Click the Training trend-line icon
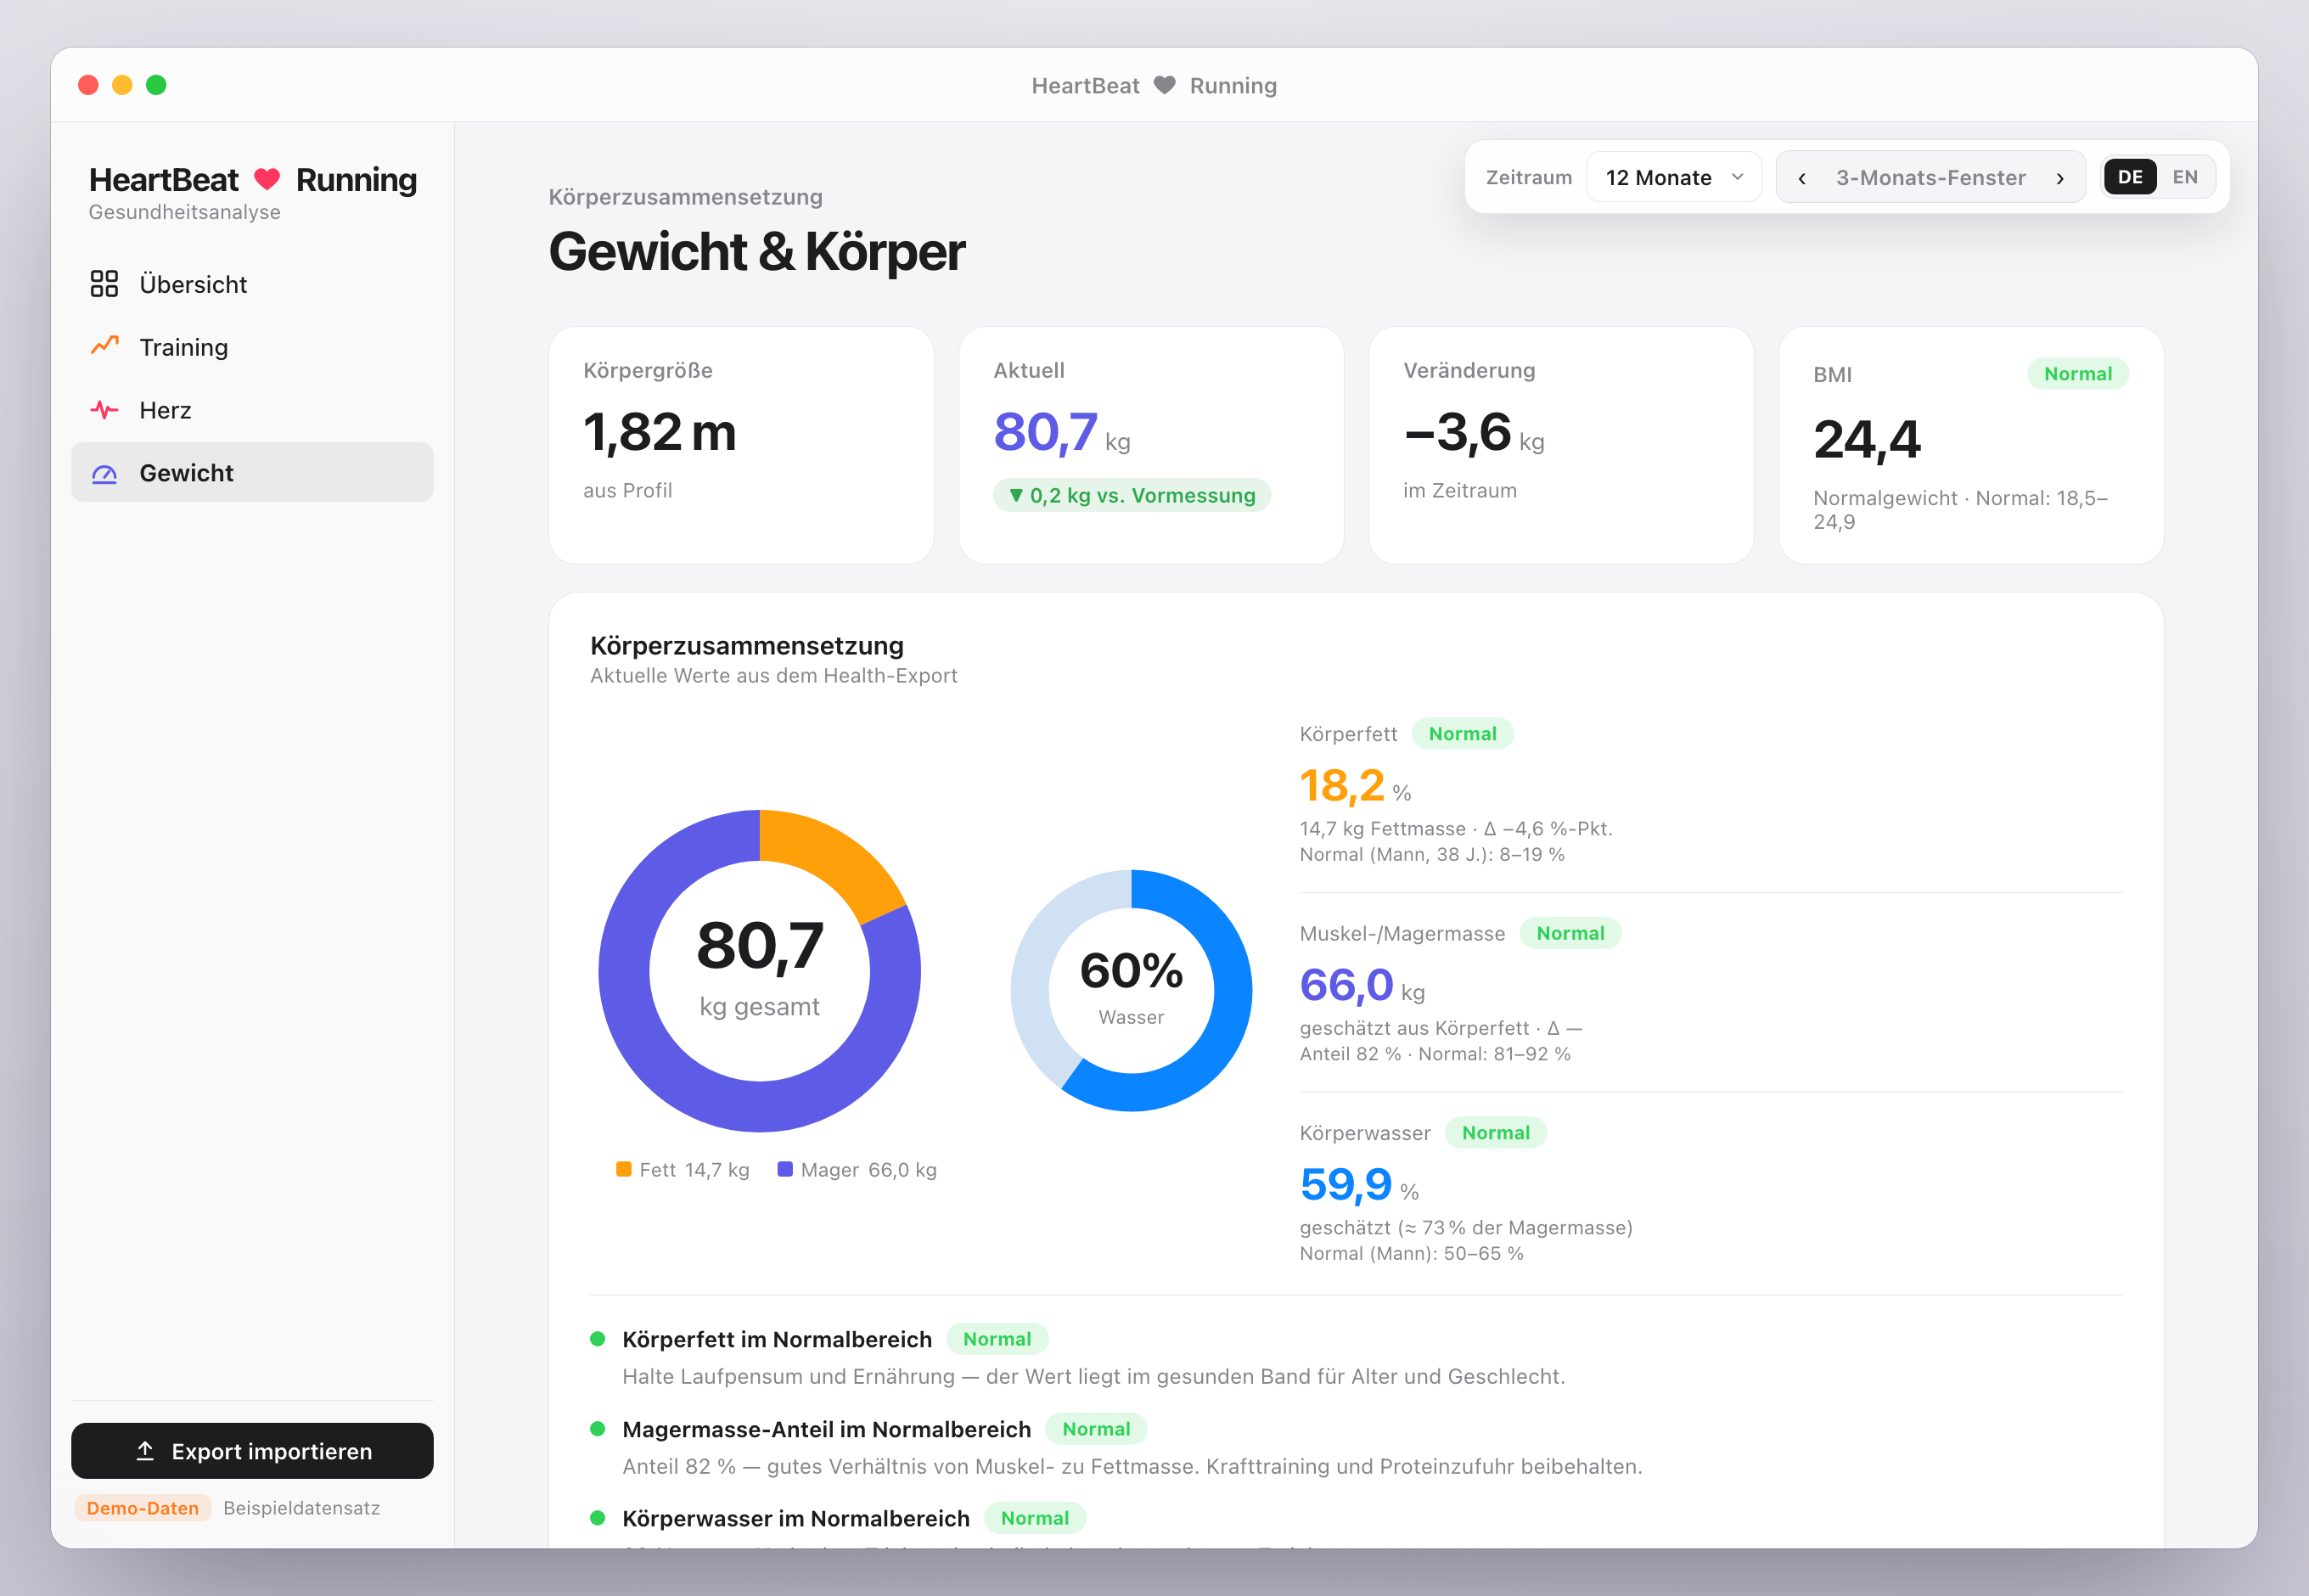This screenshot has width=2309, height=1596. coord(104,346)
